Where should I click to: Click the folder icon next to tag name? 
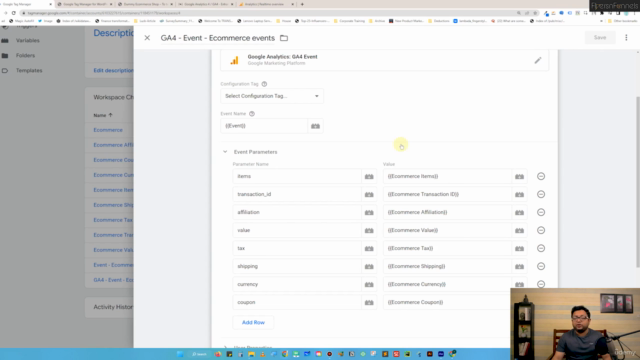[284, 38]
